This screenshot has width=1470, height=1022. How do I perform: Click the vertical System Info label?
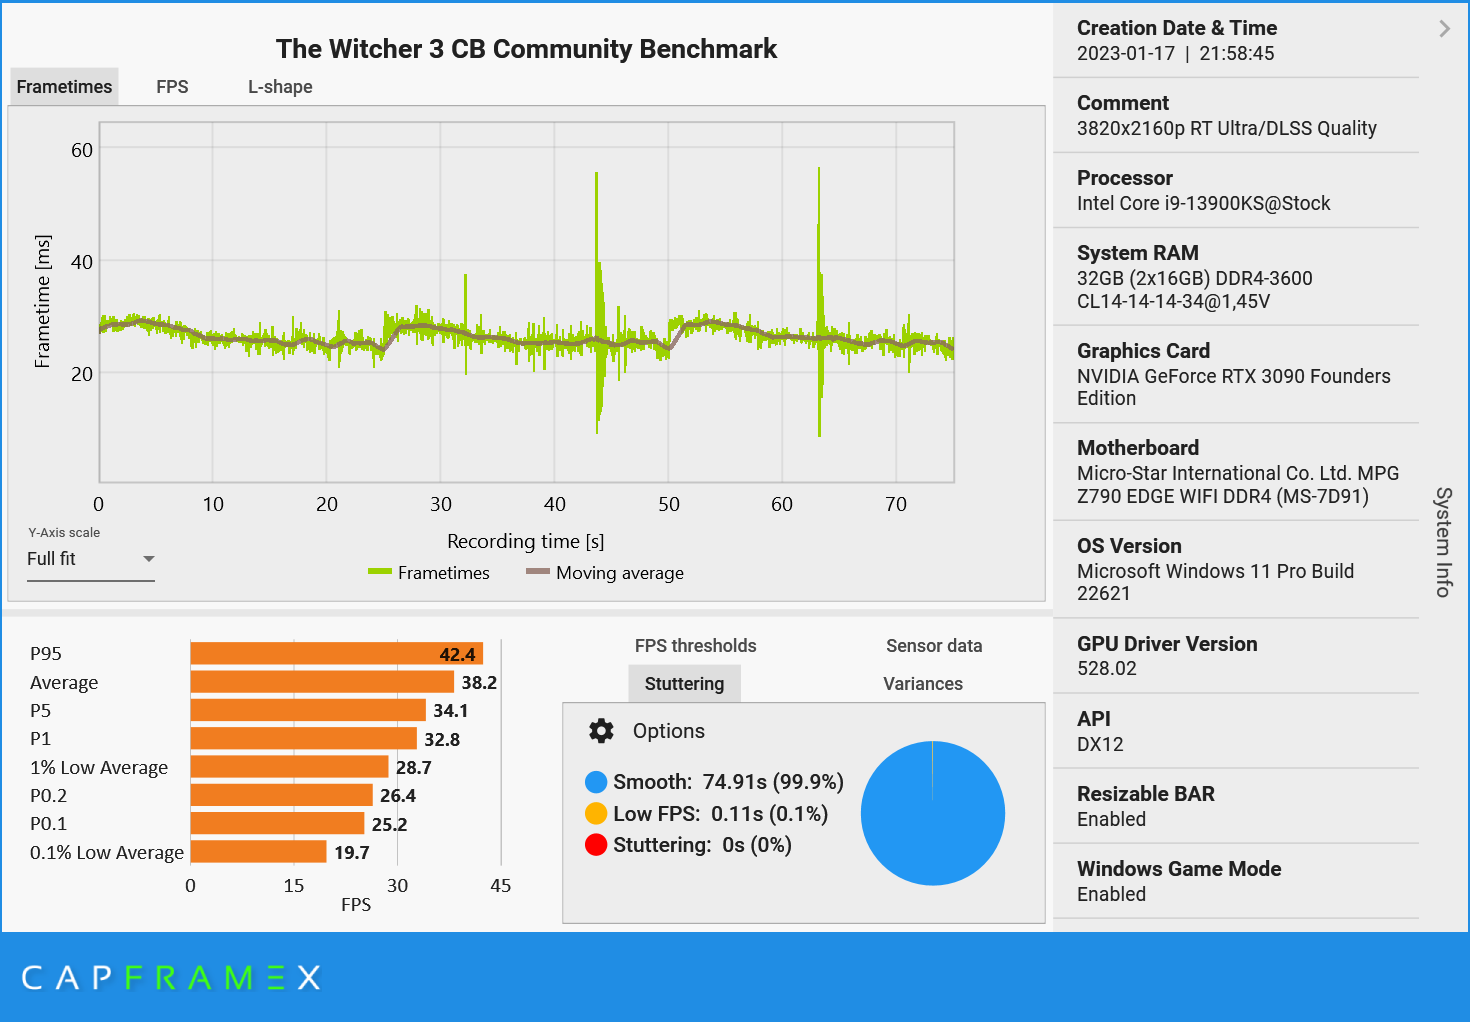click(1444, 542)
